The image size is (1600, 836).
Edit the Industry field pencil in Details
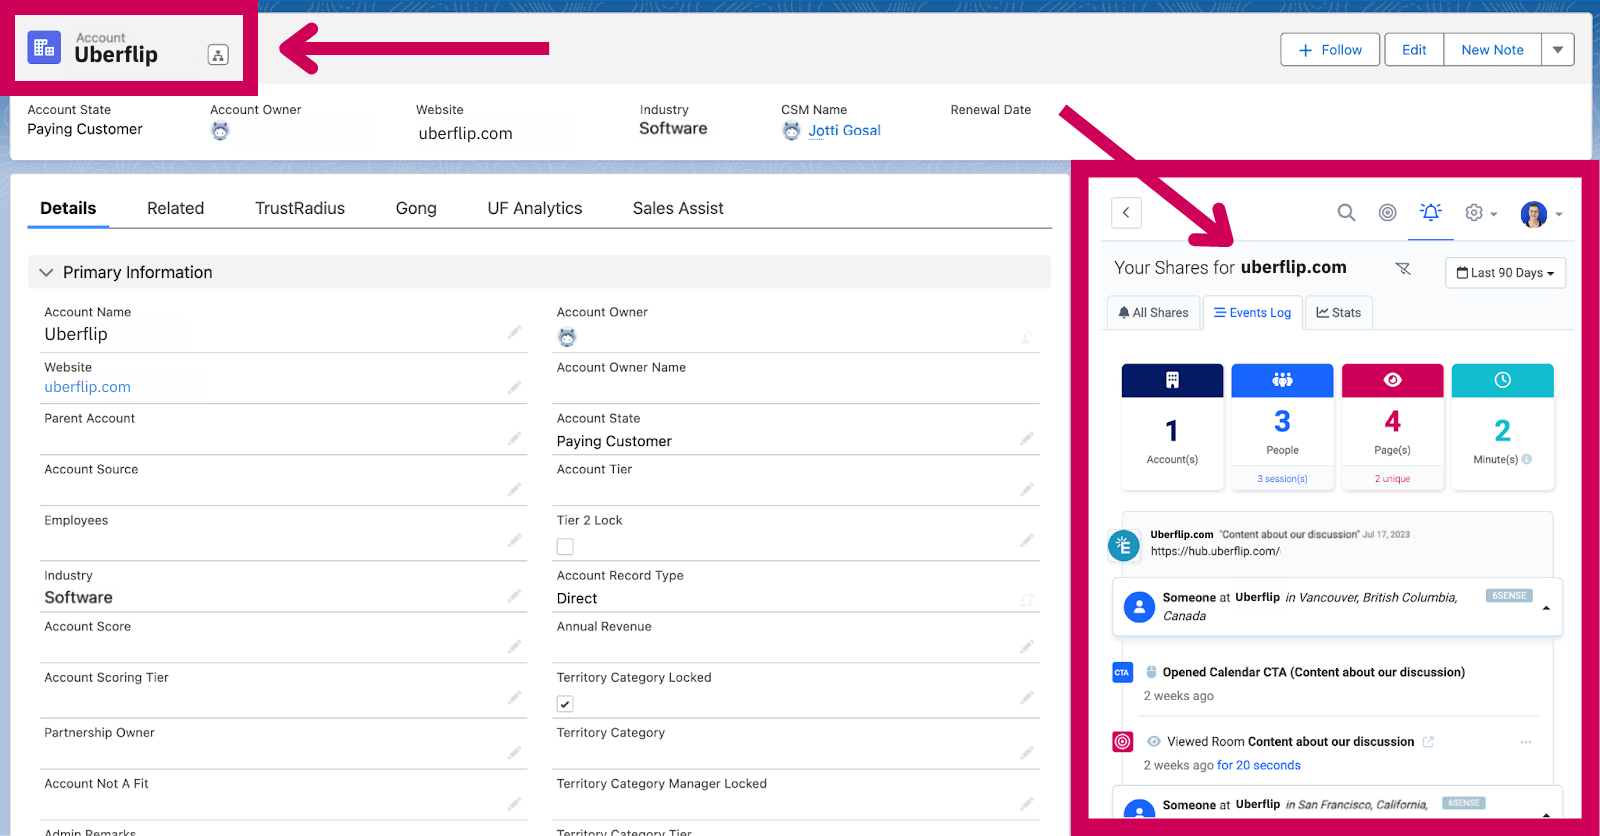pos(514,596)
